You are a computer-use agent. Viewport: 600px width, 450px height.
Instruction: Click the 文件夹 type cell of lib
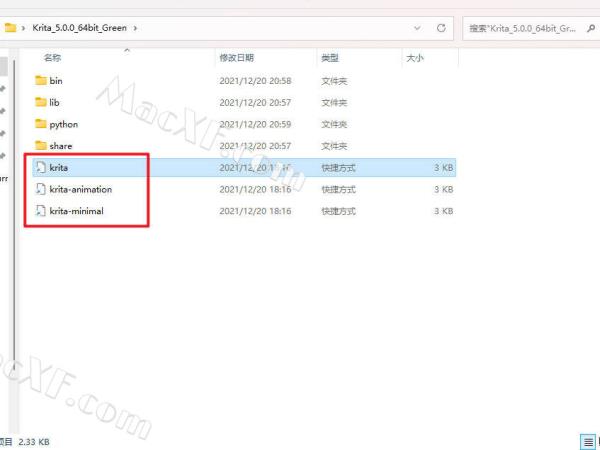coord(334,103)
